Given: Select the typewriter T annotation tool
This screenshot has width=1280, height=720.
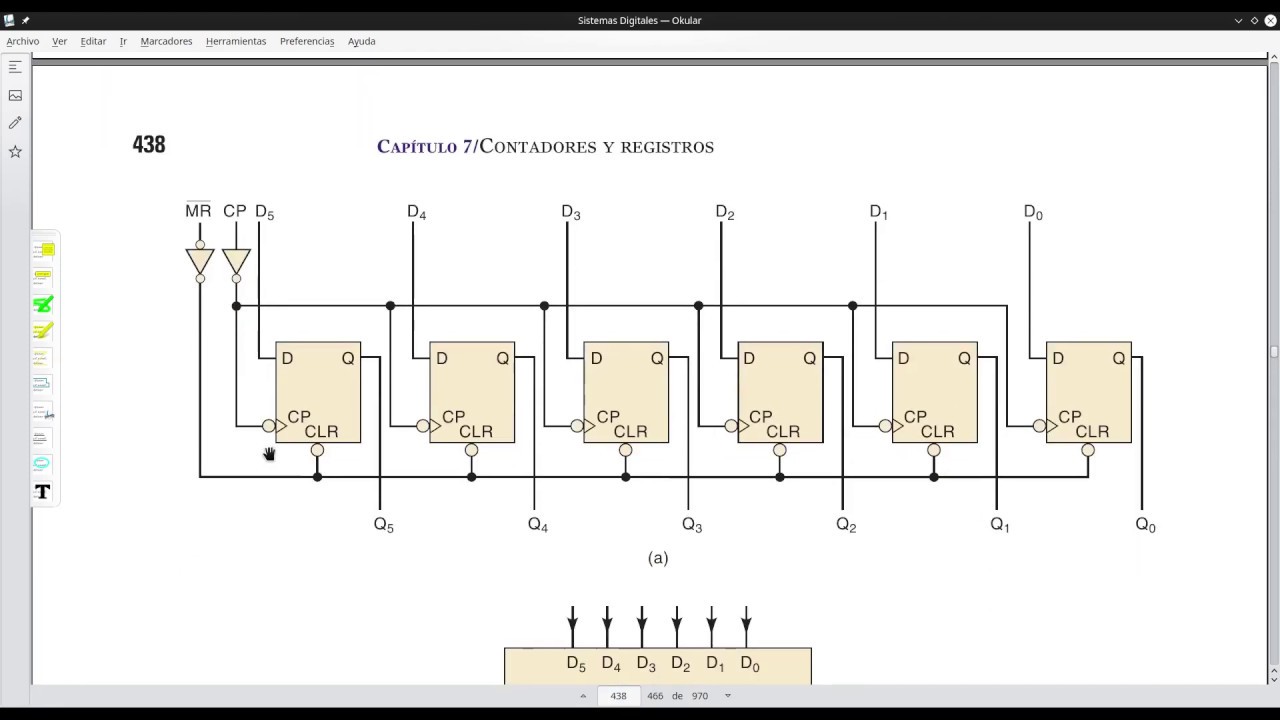Looking at the screenshot, I should 43,491.
